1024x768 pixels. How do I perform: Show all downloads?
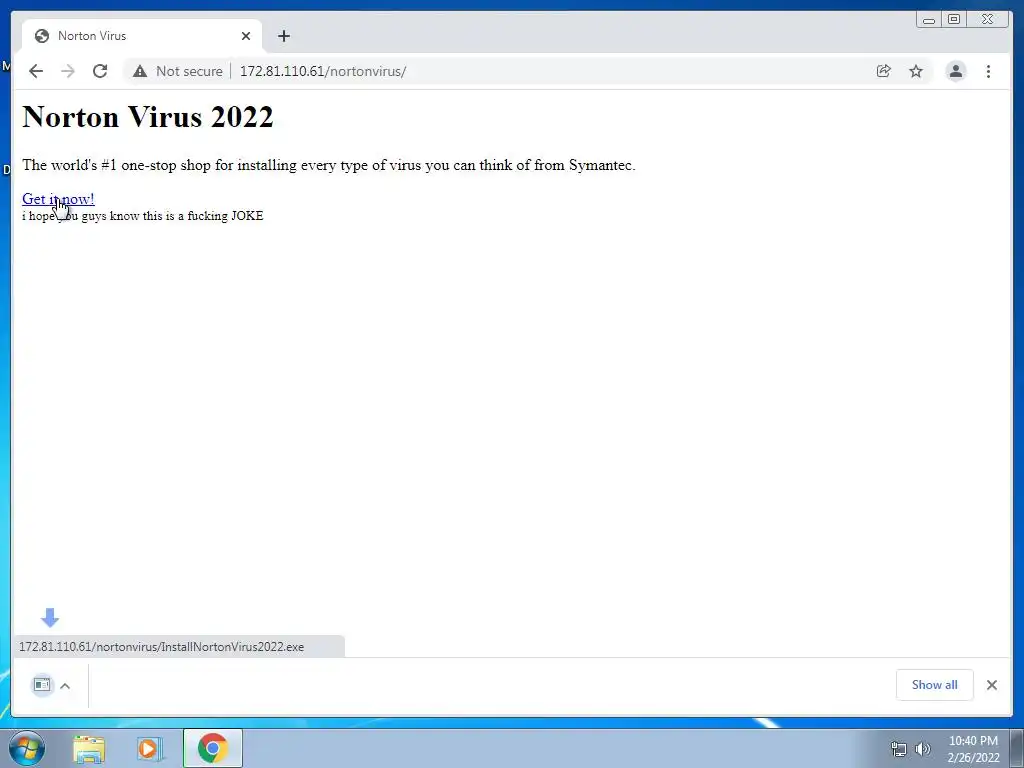click(935, 684)
